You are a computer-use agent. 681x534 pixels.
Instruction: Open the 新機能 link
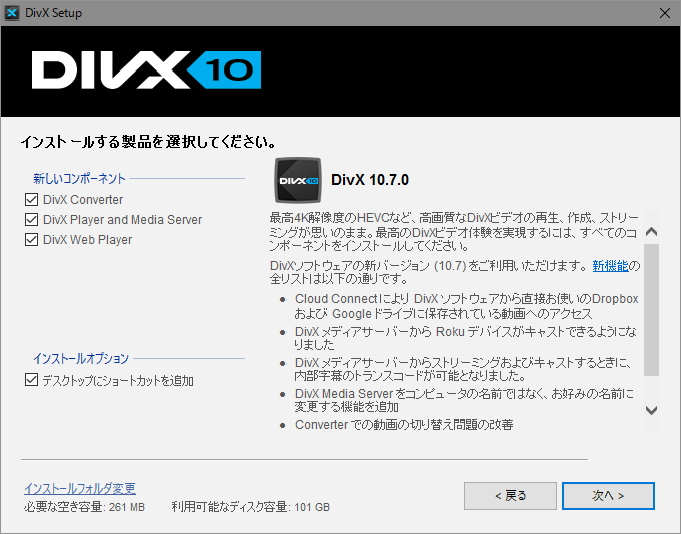(610, 265)
